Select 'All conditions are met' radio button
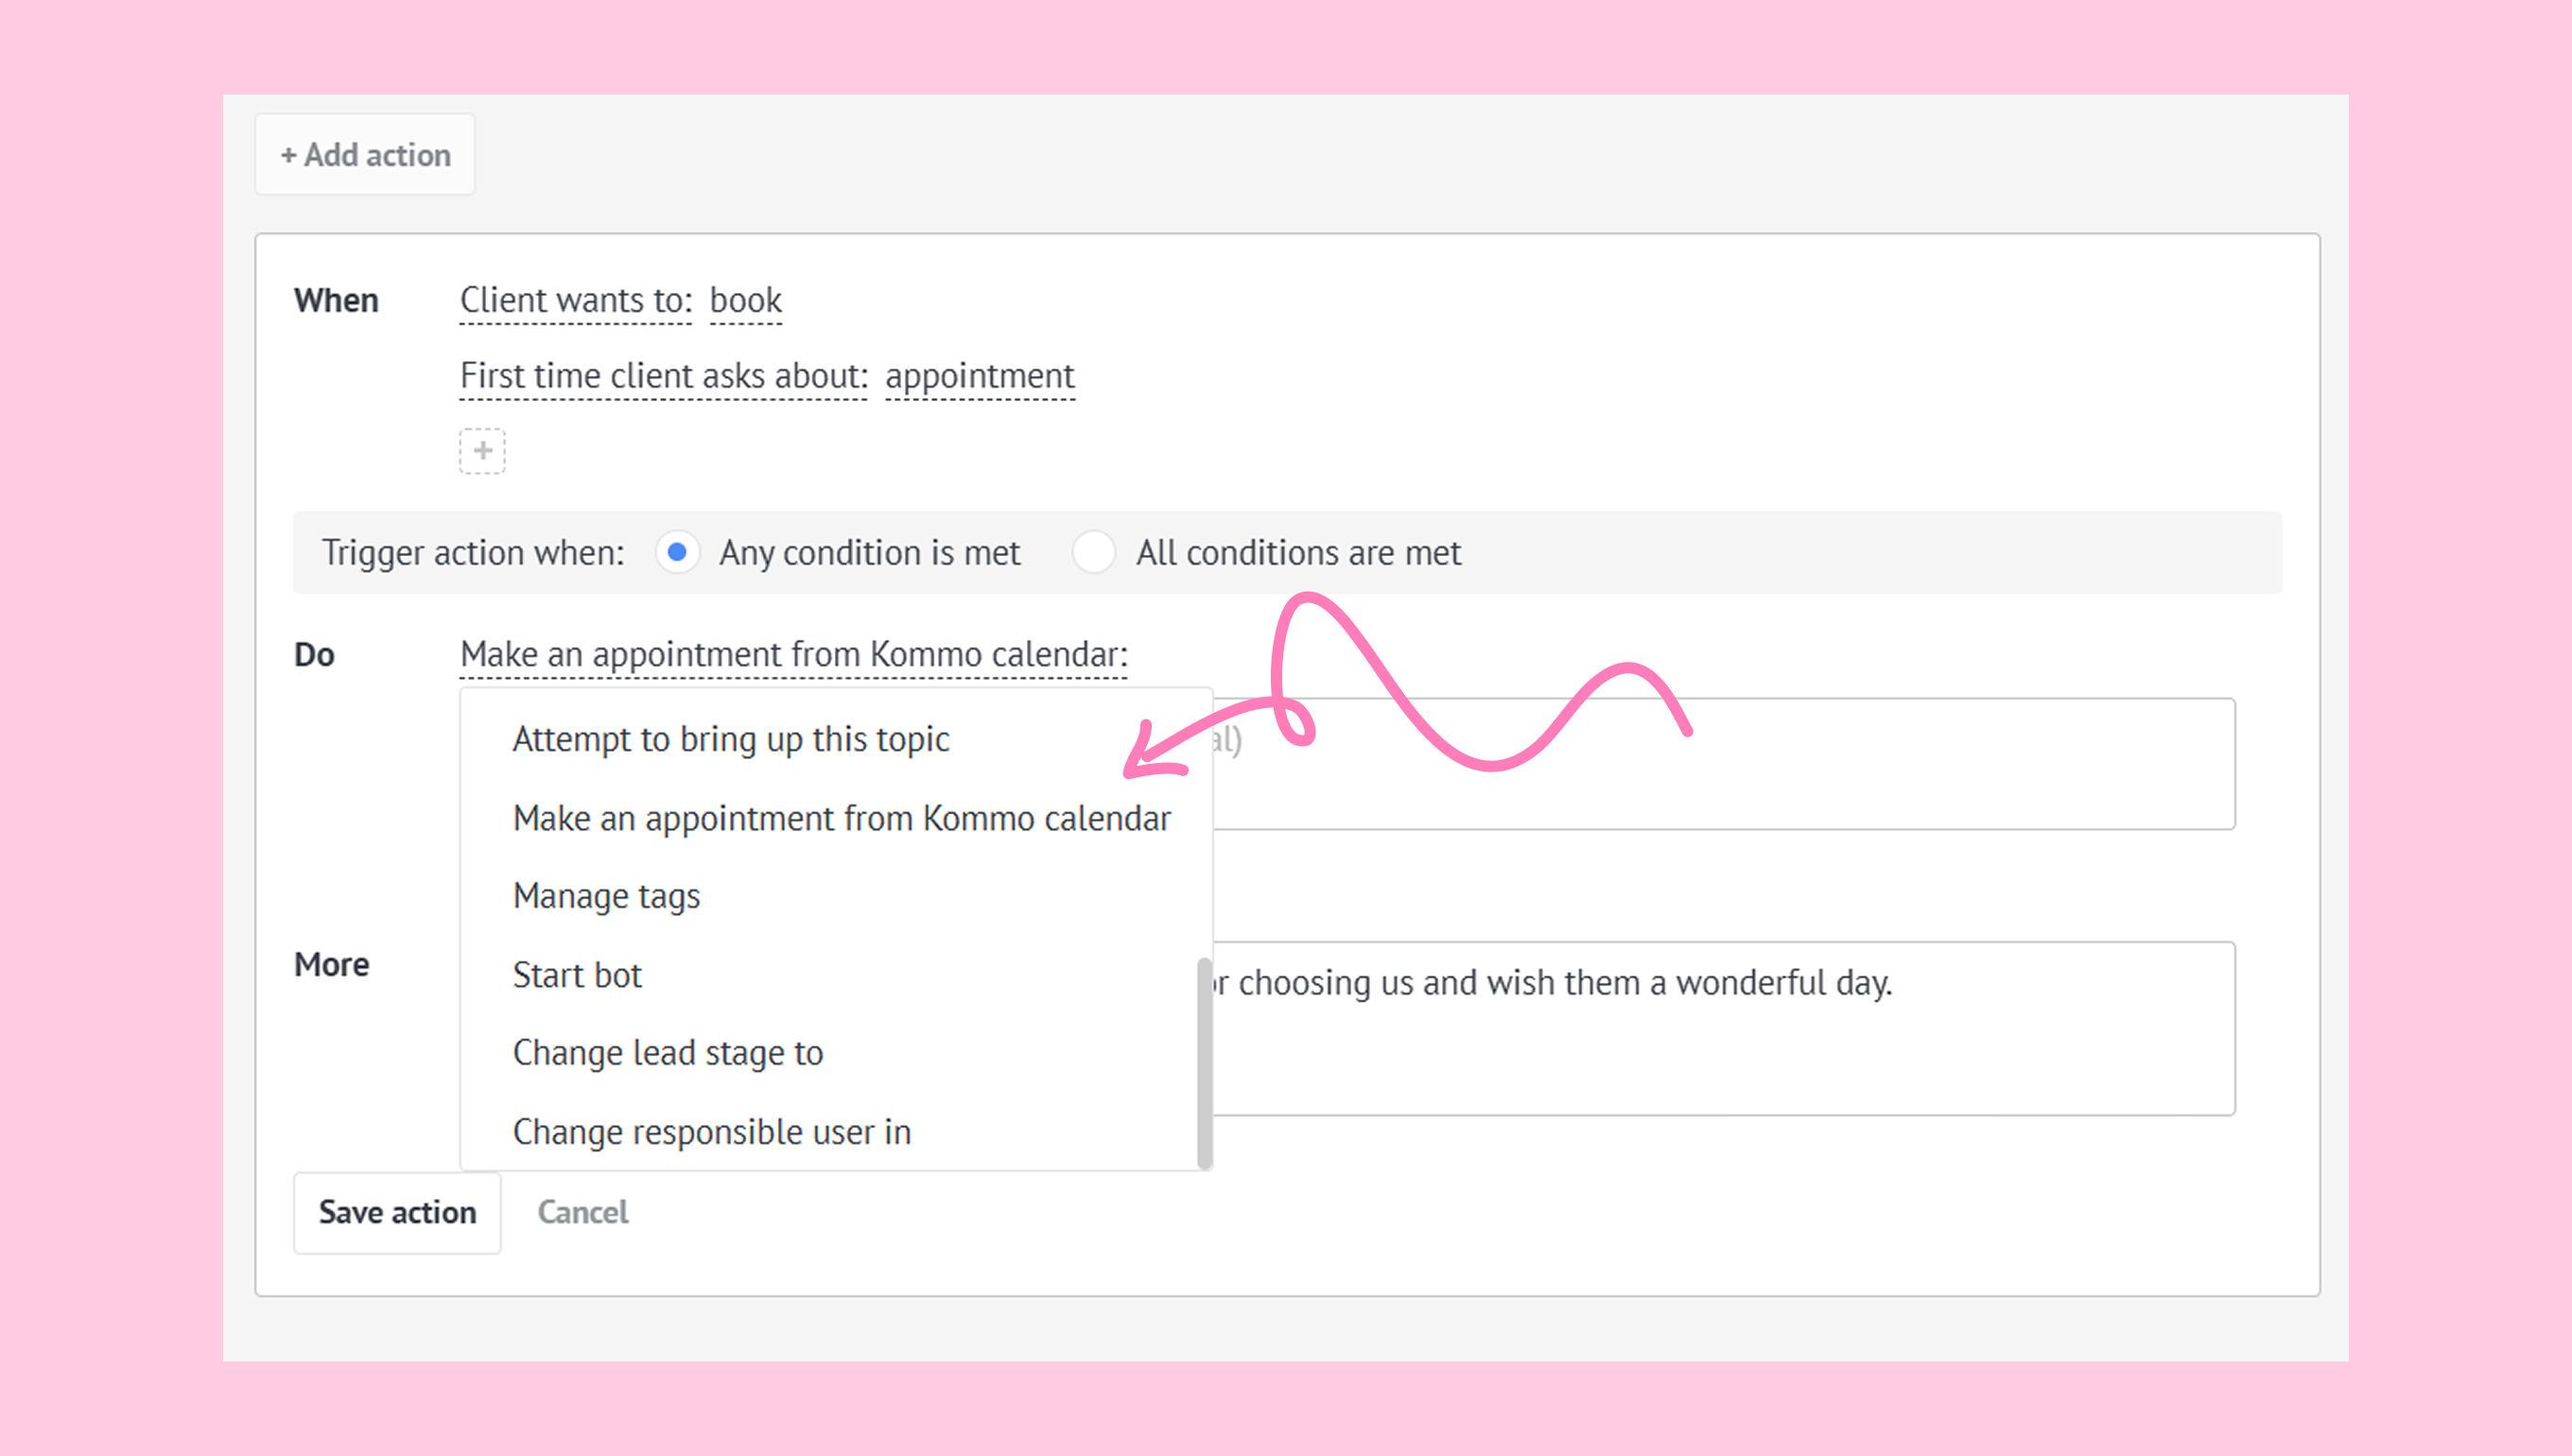The width and height of the screenshot is (2572, 1456). pyautogui.click(x=1093, y=552)
